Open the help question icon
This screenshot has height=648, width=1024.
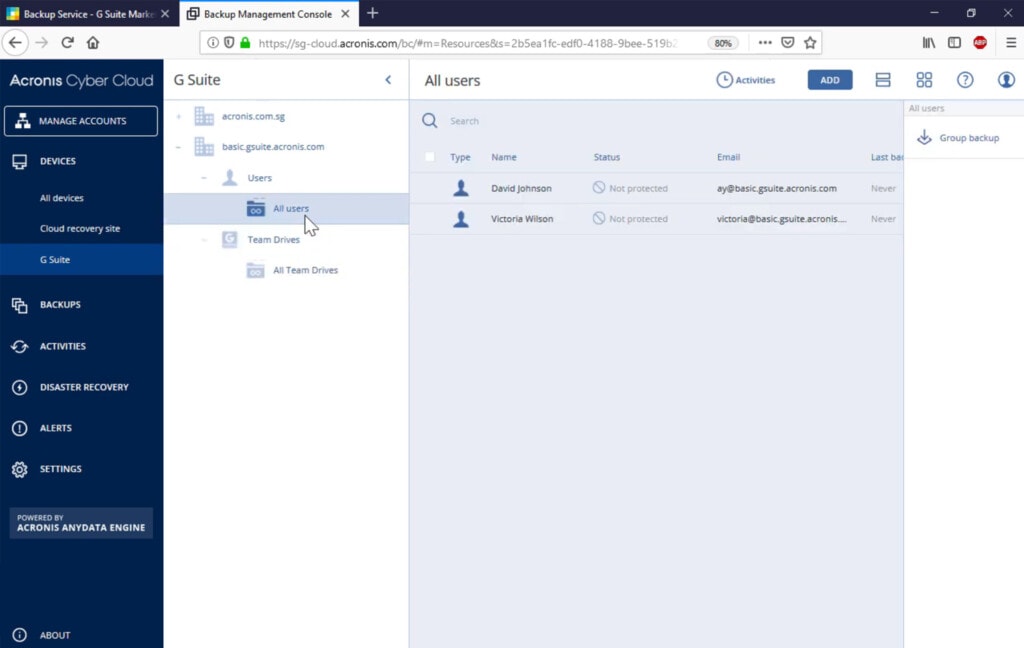pyautogui.click(x=965, y=80)
